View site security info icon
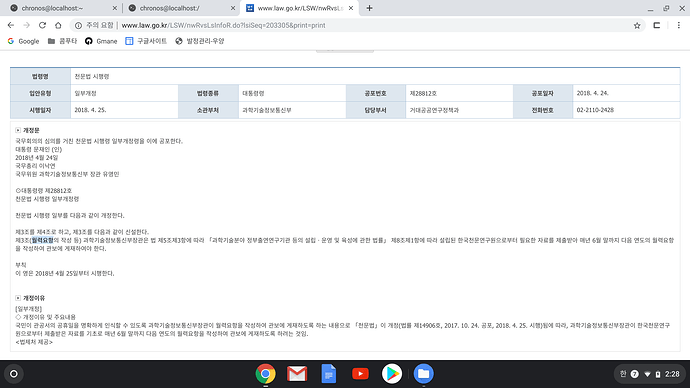 pyautogui.click(x=78, y=26)
